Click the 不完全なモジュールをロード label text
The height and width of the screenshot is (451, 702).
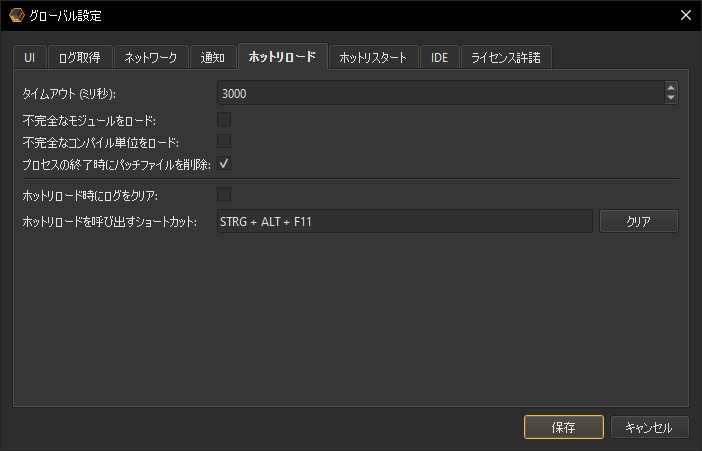(89, 121)
